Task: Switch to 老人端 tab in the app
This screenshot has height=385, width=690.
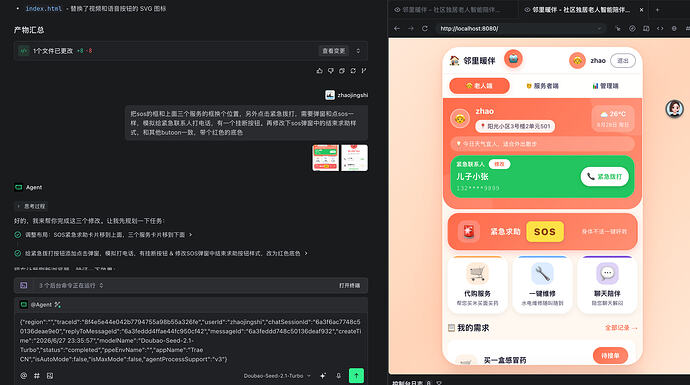Action: pos(479,86)
